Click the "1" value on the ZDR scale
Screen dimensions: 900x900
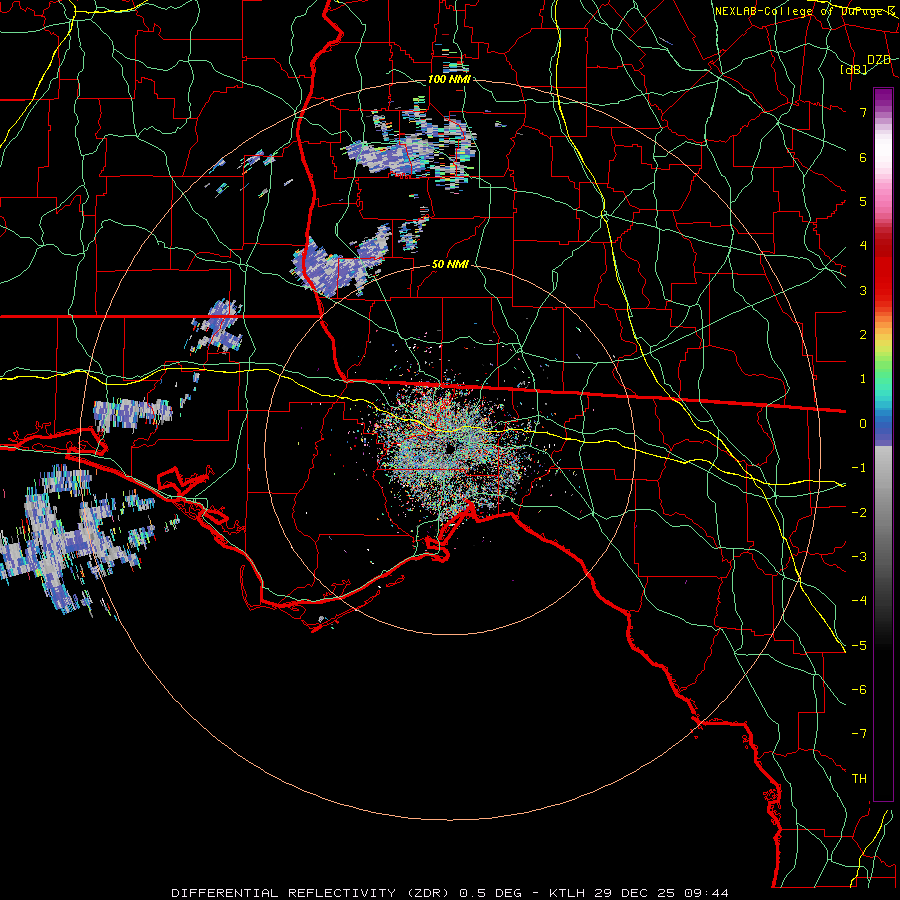(863, 379)
